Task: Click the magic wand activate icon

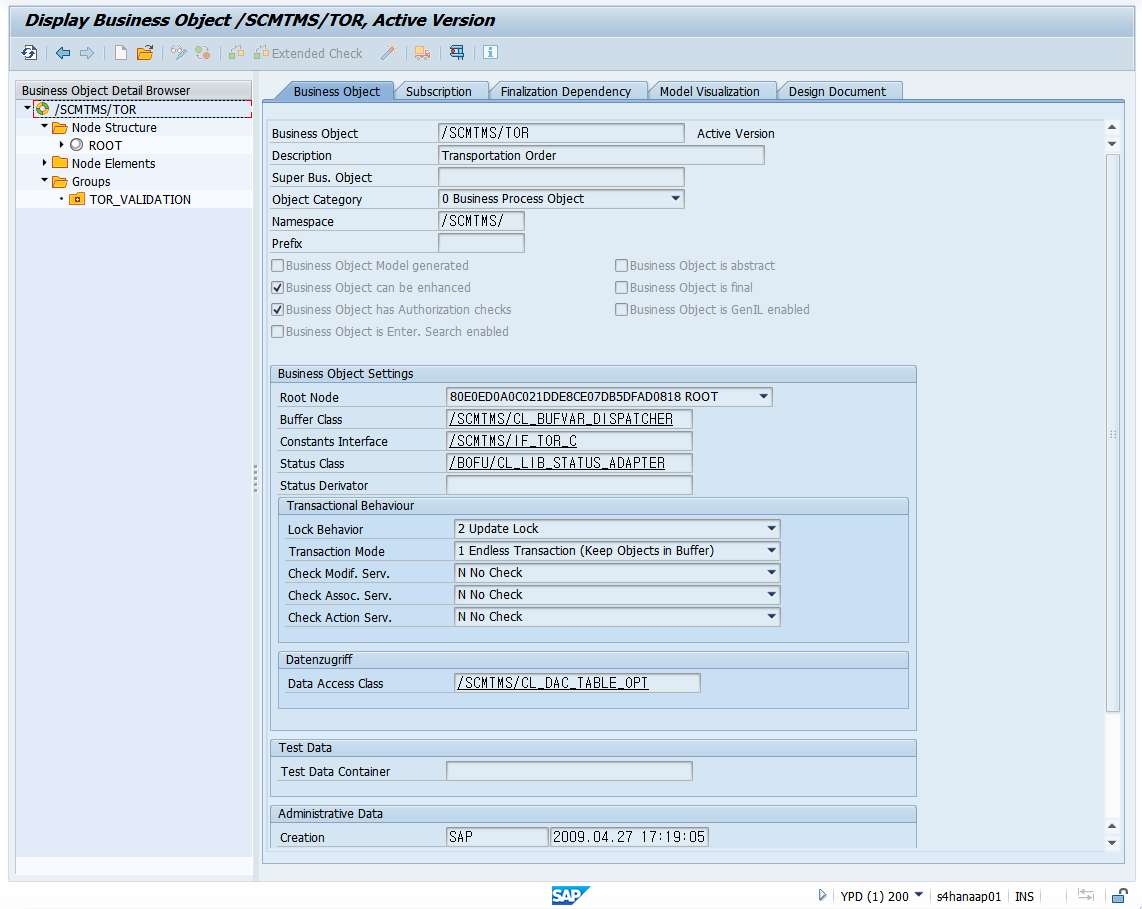Action: tap(388, 52)
